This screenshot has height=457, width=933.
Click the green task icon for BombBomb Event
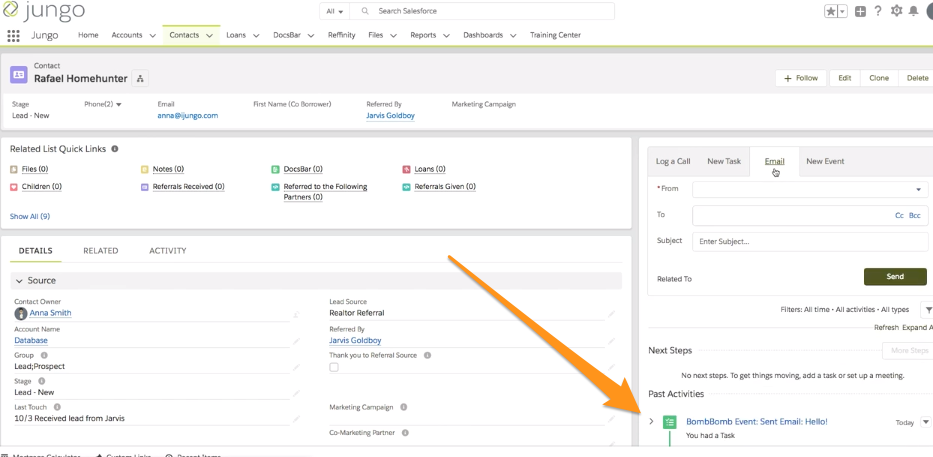tap(670, 422)
